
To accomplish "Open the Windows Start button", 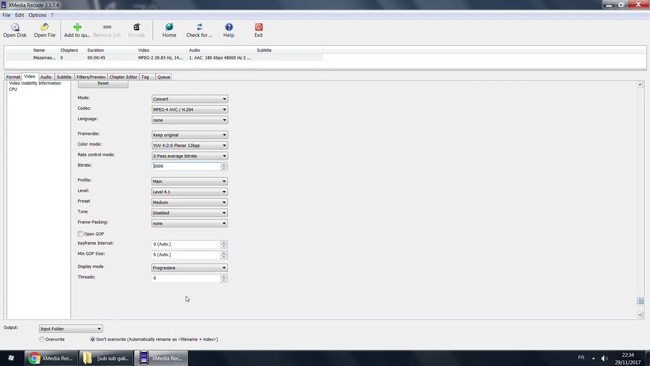I will pos(11,358).
